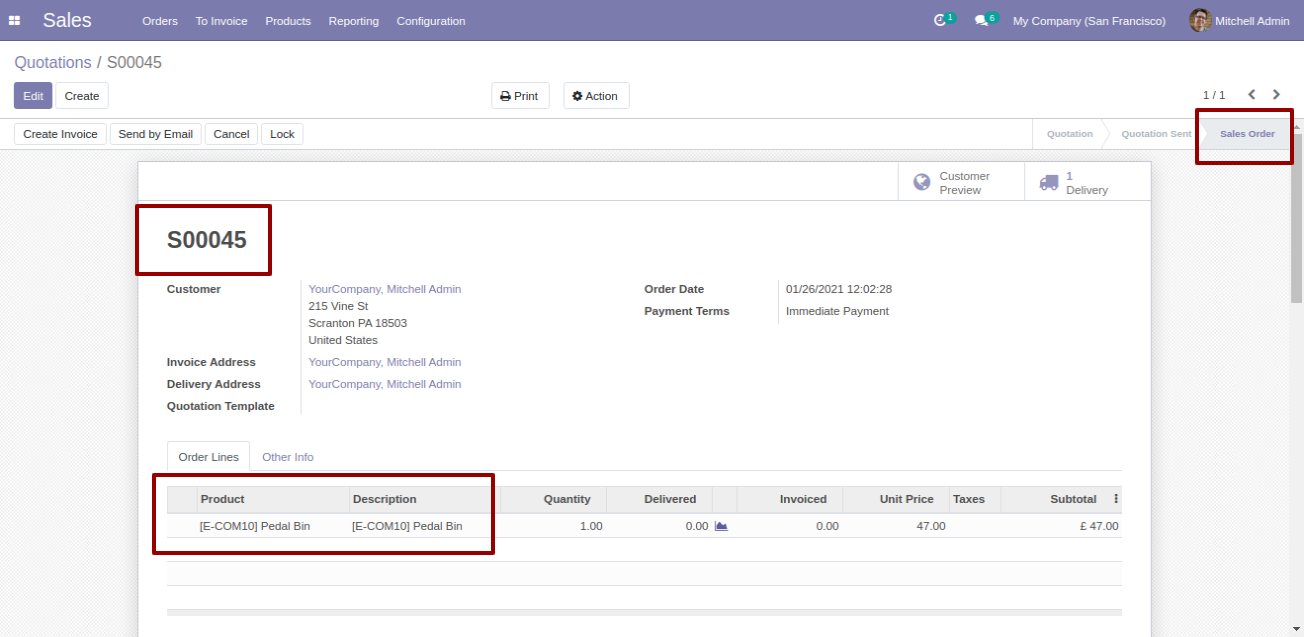Click the Sales app title

tap(67, 20)
